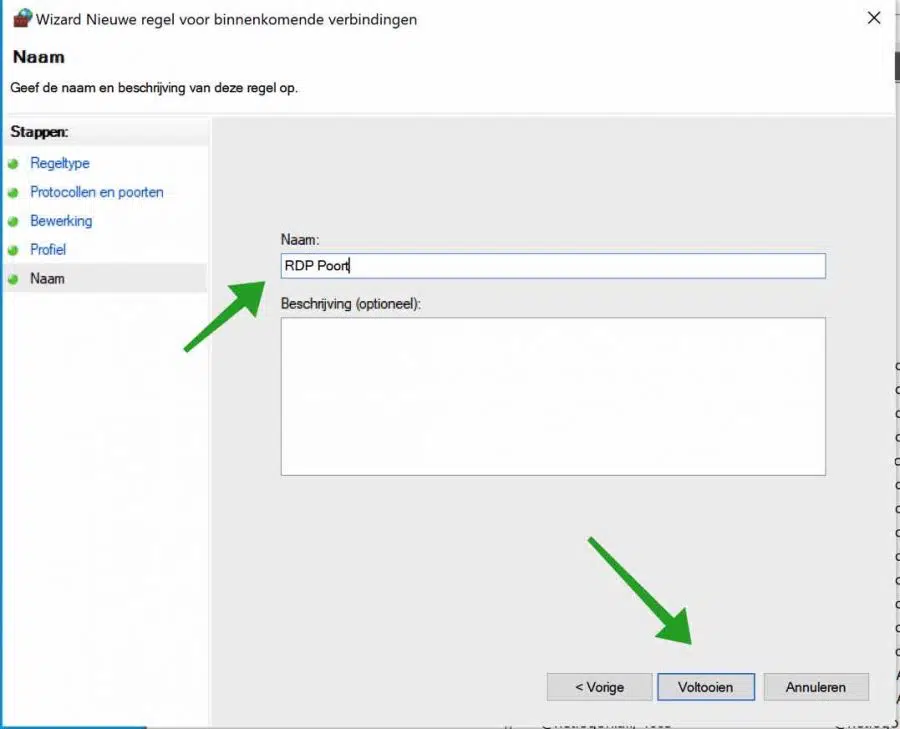Go back with the Vorige button
Viewport: 900px width, 729px height.
[x=599, y=687]
